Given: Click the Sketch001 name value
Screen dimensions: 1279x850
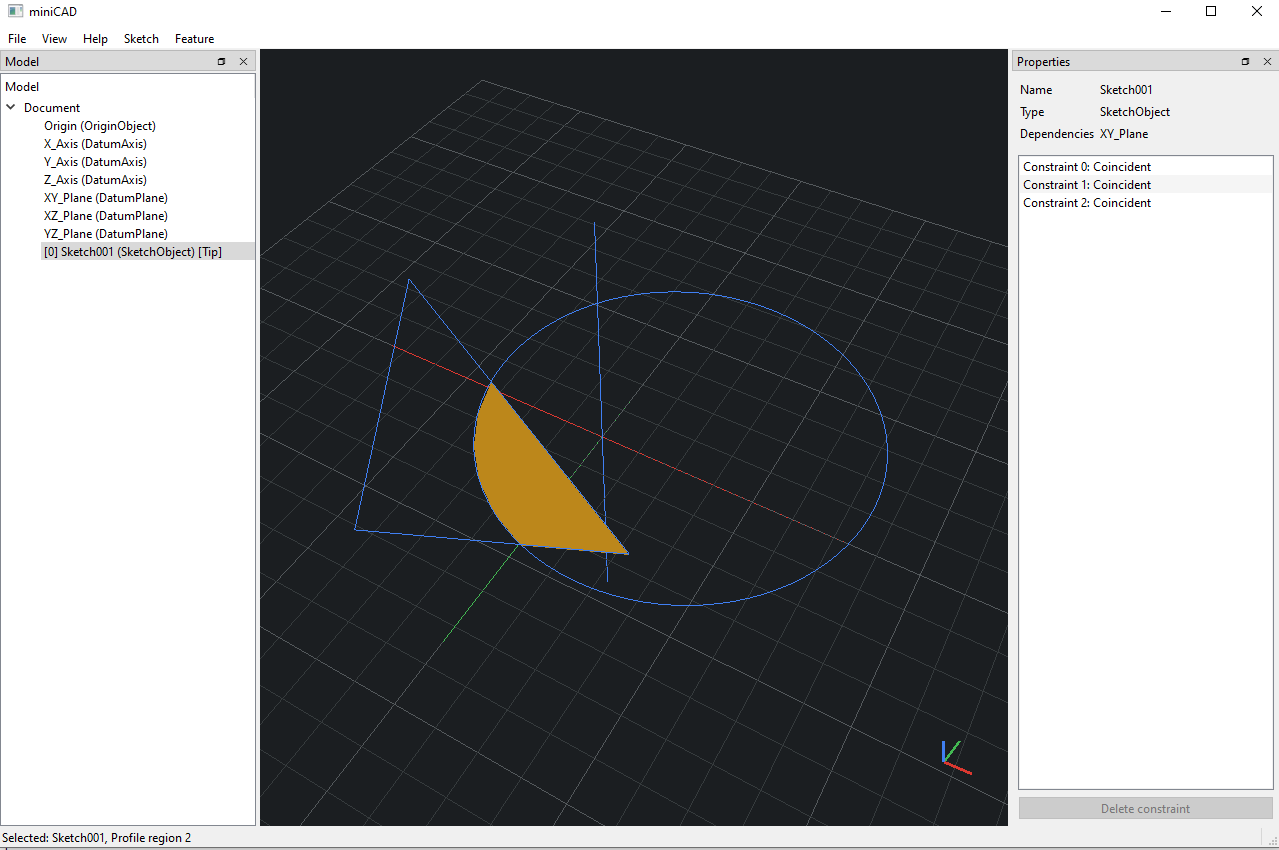Looking at the screenshot, I should (1126, 90).
